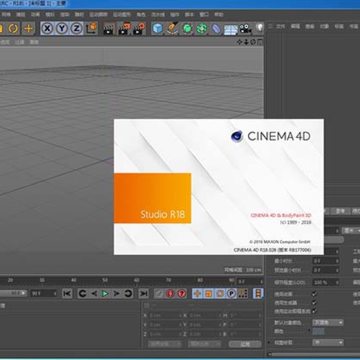This screenshot has height=360, width=360.
Task: Toggle Rotation keyframing icon
Action: click(220, 294)
